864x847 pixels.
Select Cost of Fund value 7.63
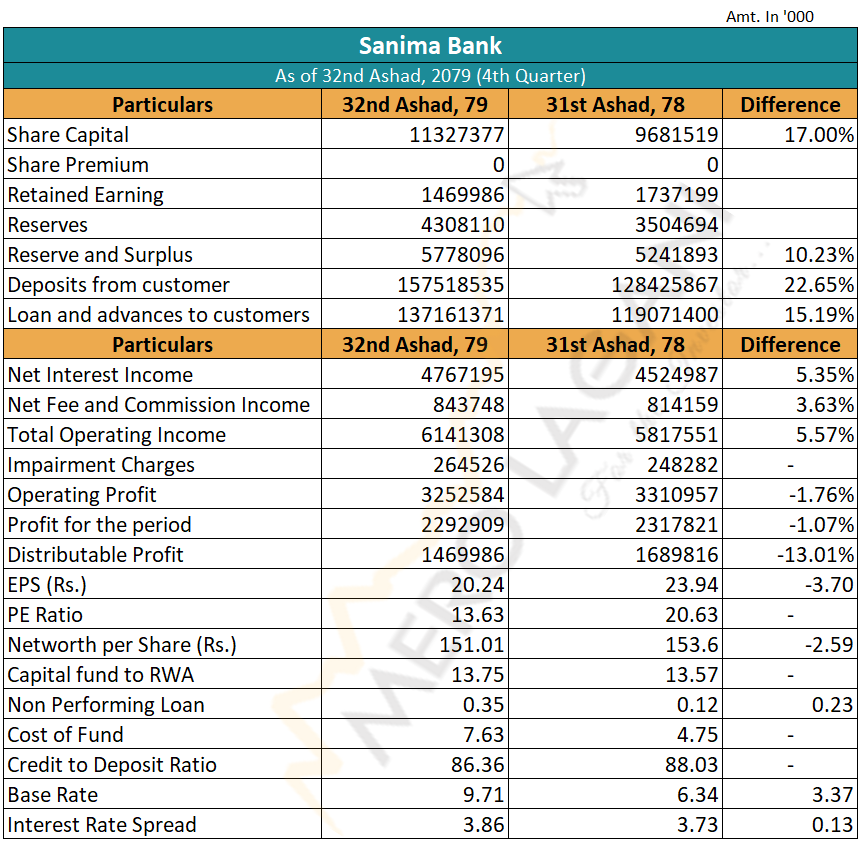(x=483, y=736)
